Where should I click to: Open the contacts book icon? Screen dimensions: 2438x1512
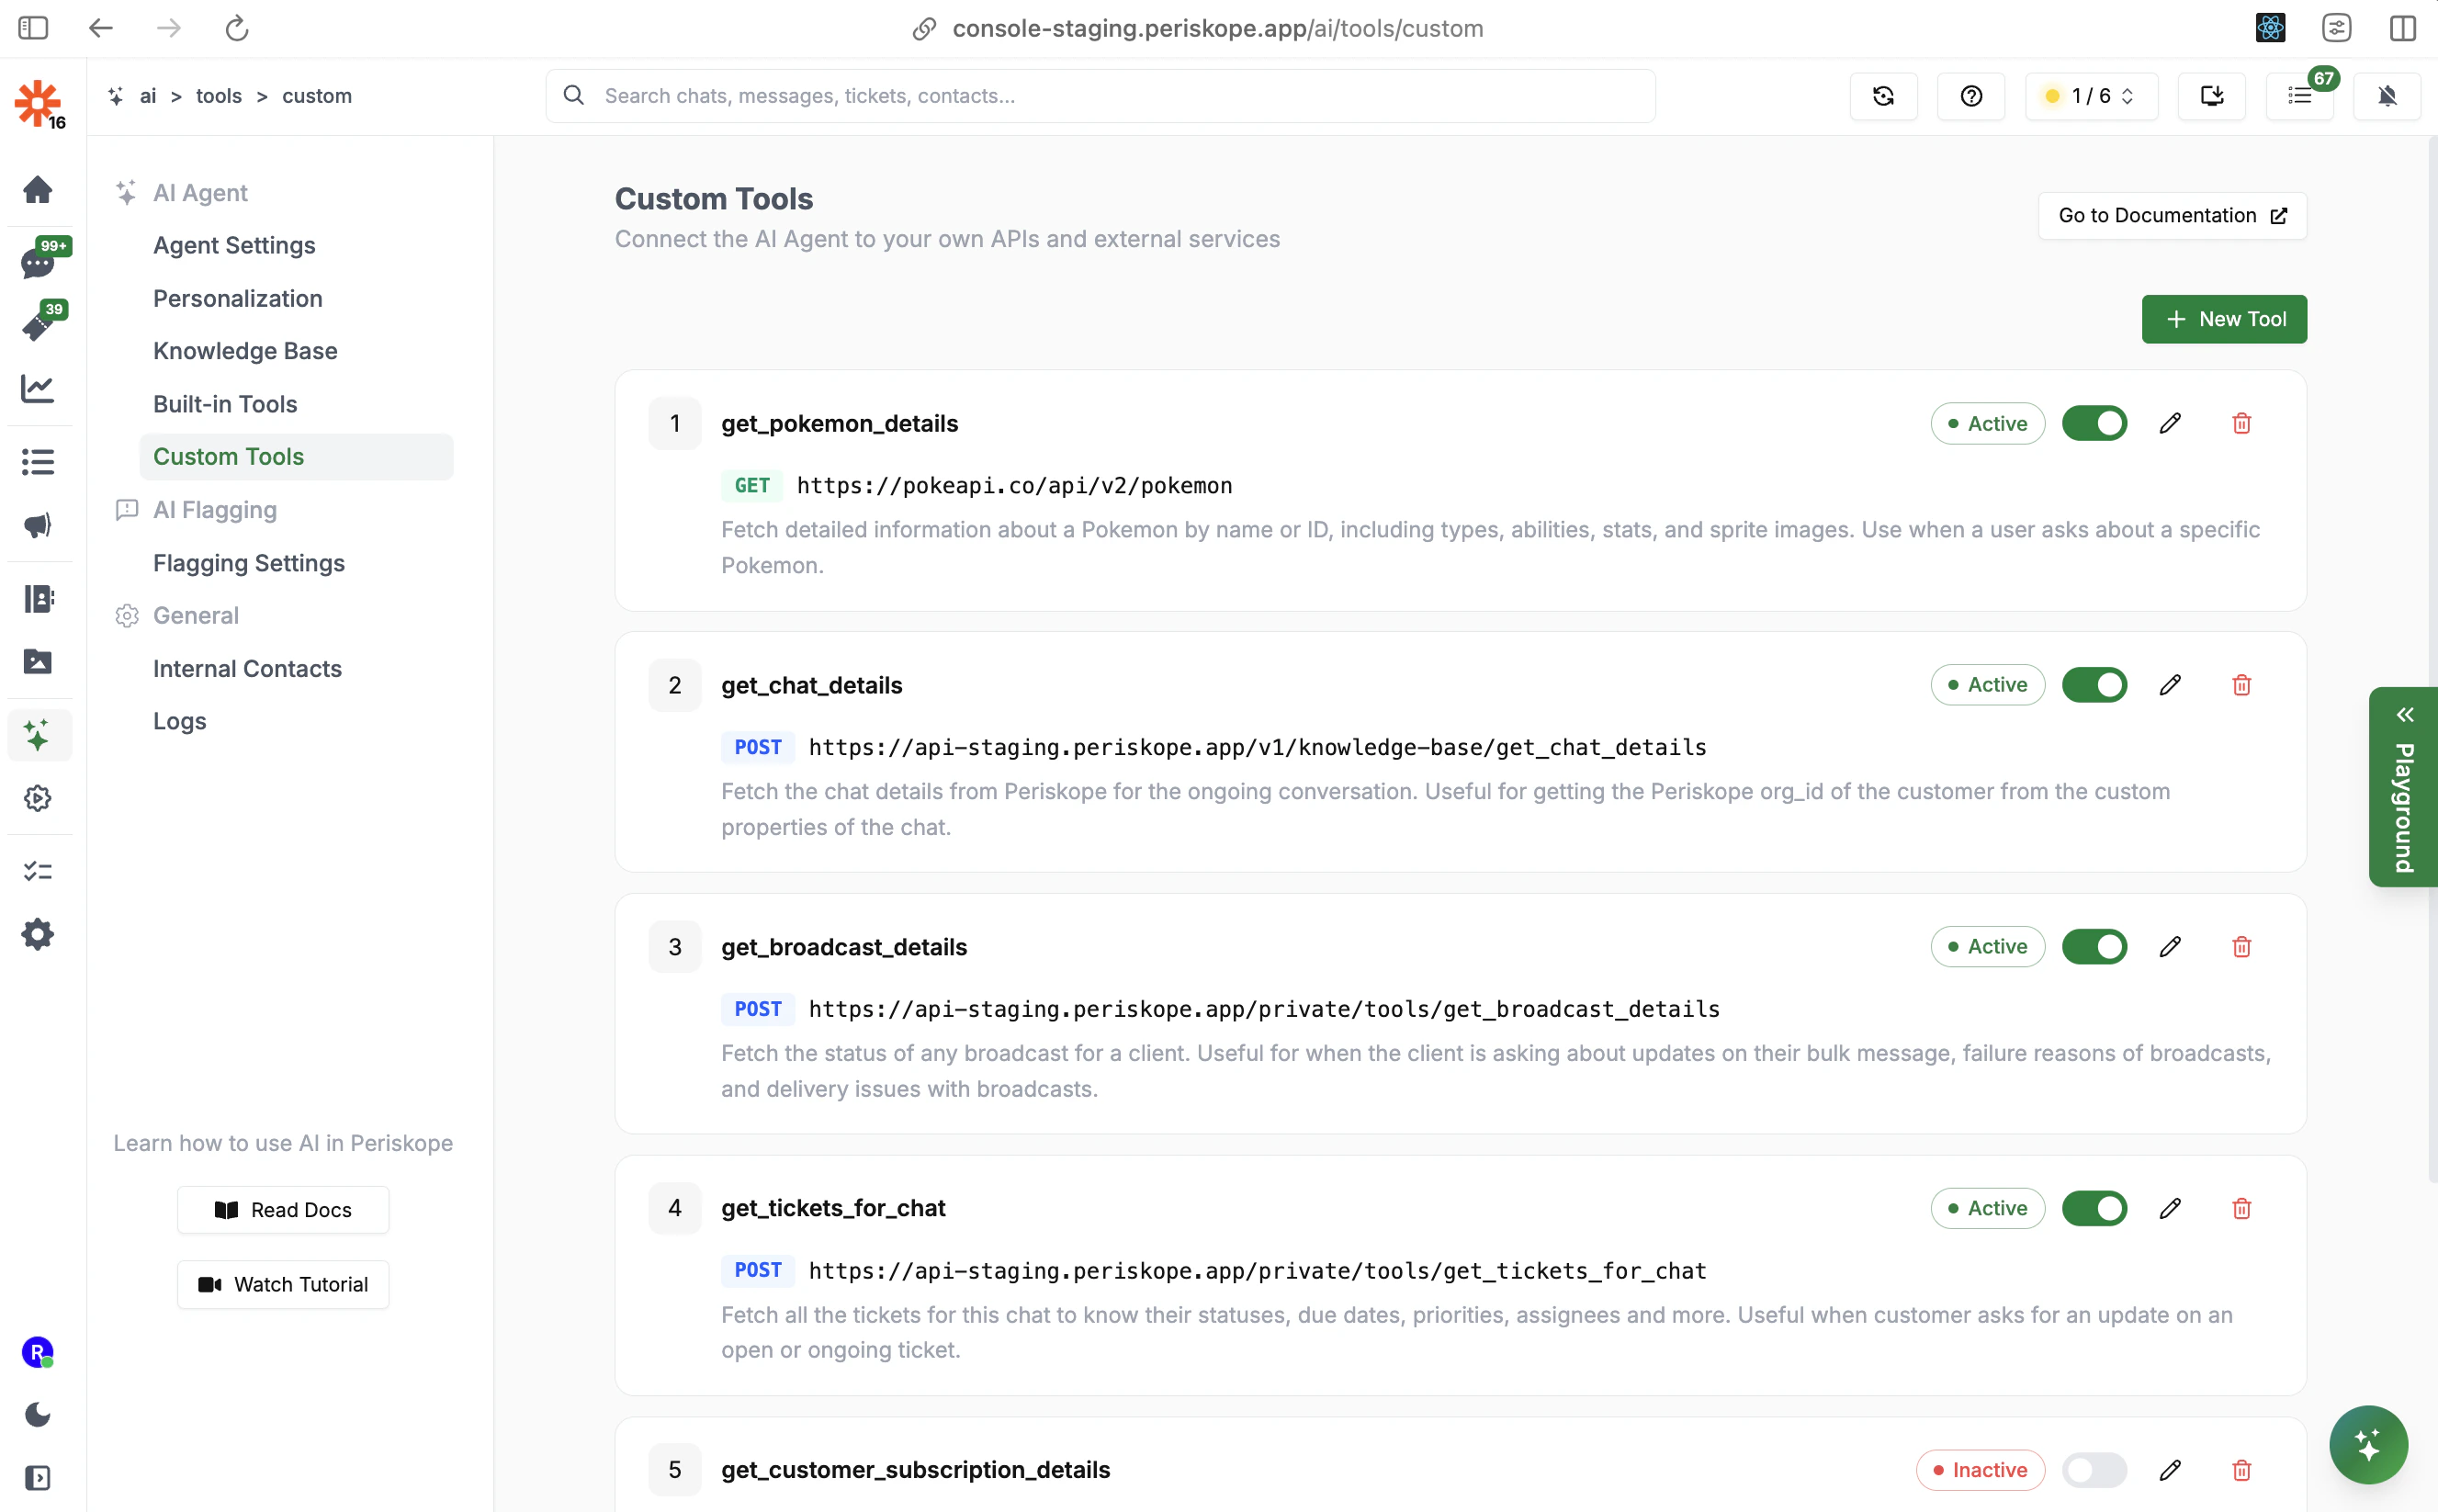[x=38, y=598]
